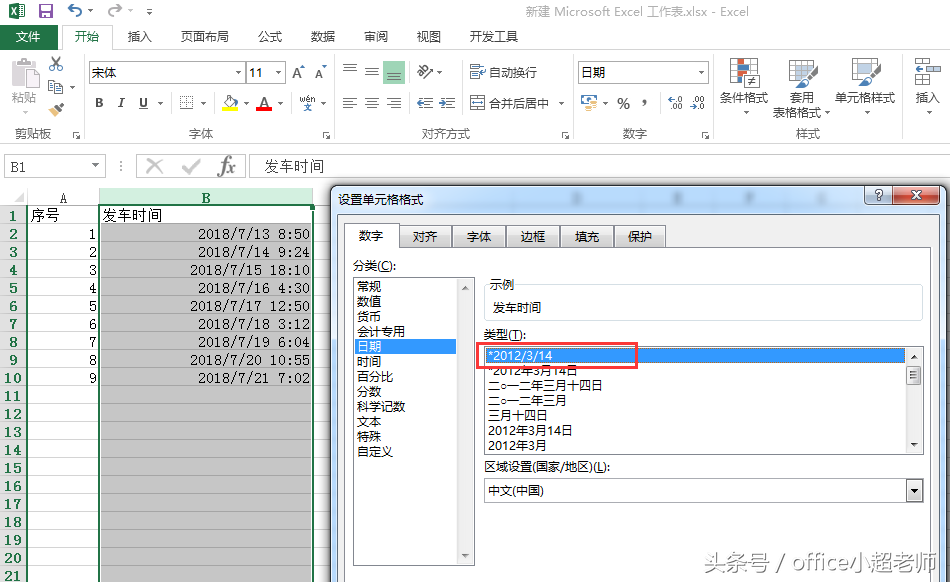The width and height of the screenshot is (950, 582).
Task: Open the 中文(中国) locale dropdown
Action: pos(914,491)
